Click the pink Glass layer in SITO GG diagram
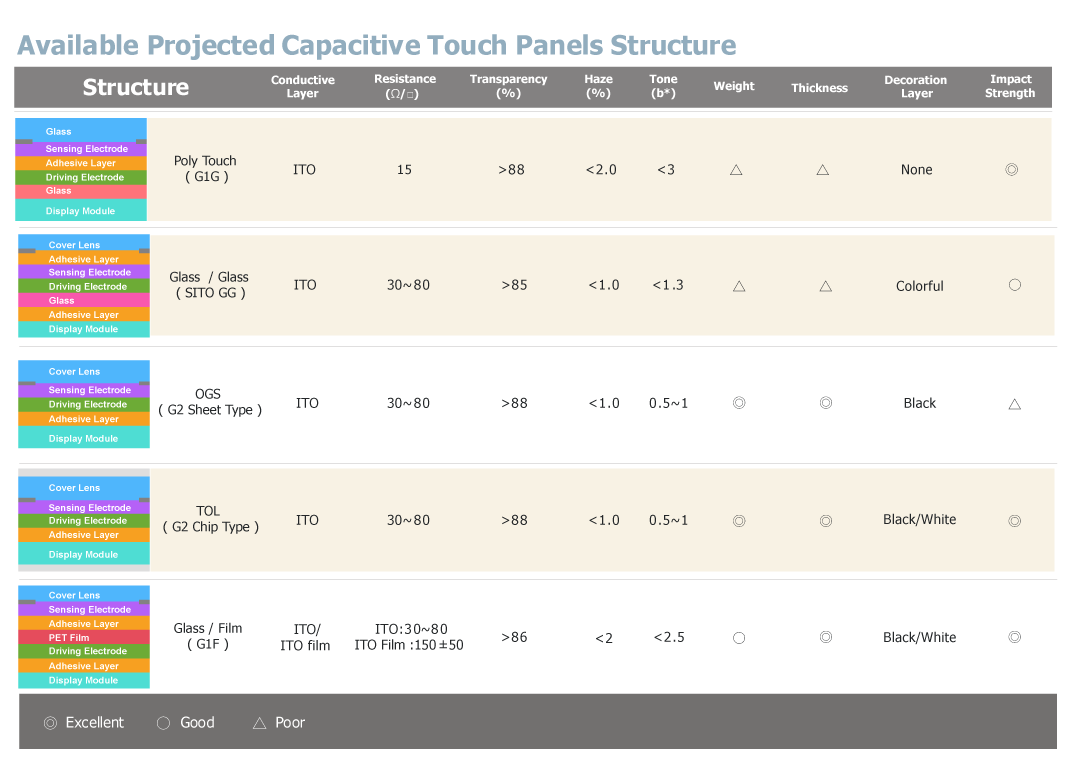Screen dimensions: 1079x765 point(84,300)
